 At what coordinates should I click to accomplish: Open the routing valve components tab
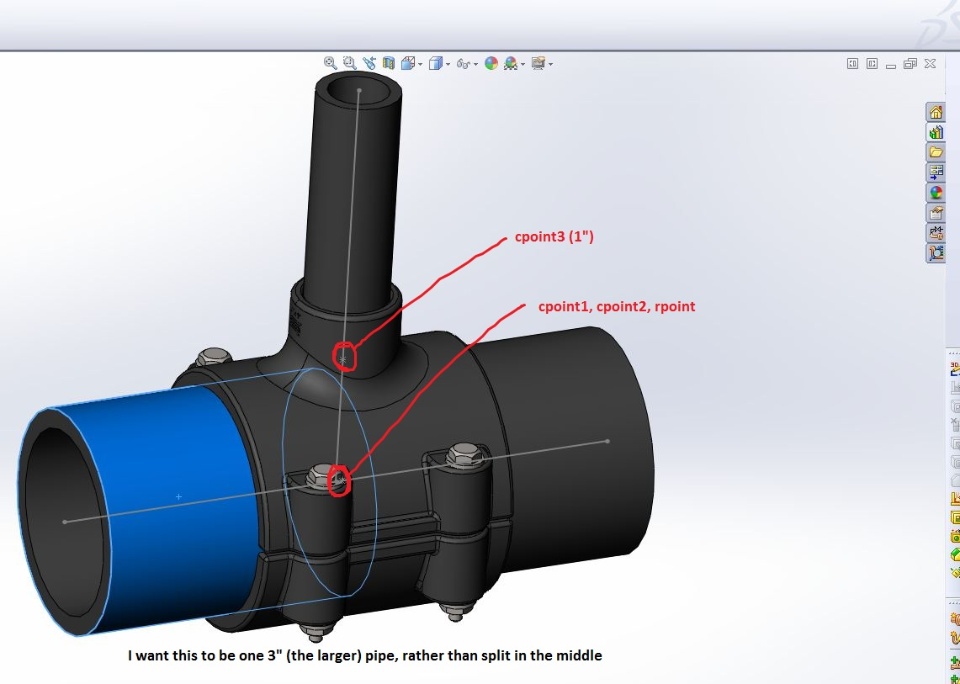pos(936,233)
